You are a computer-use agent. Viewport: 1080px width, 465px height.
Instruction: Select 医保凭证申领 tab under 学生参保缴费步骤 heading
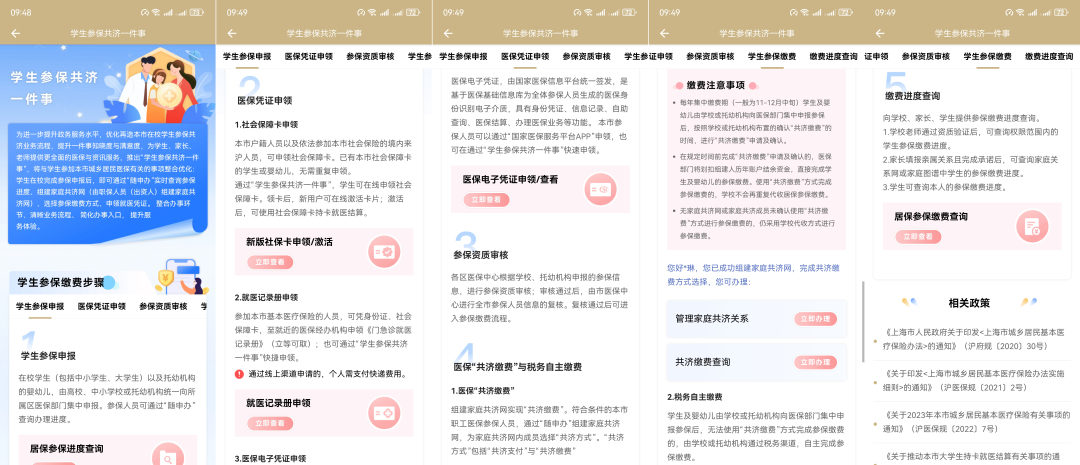(101, 306)
